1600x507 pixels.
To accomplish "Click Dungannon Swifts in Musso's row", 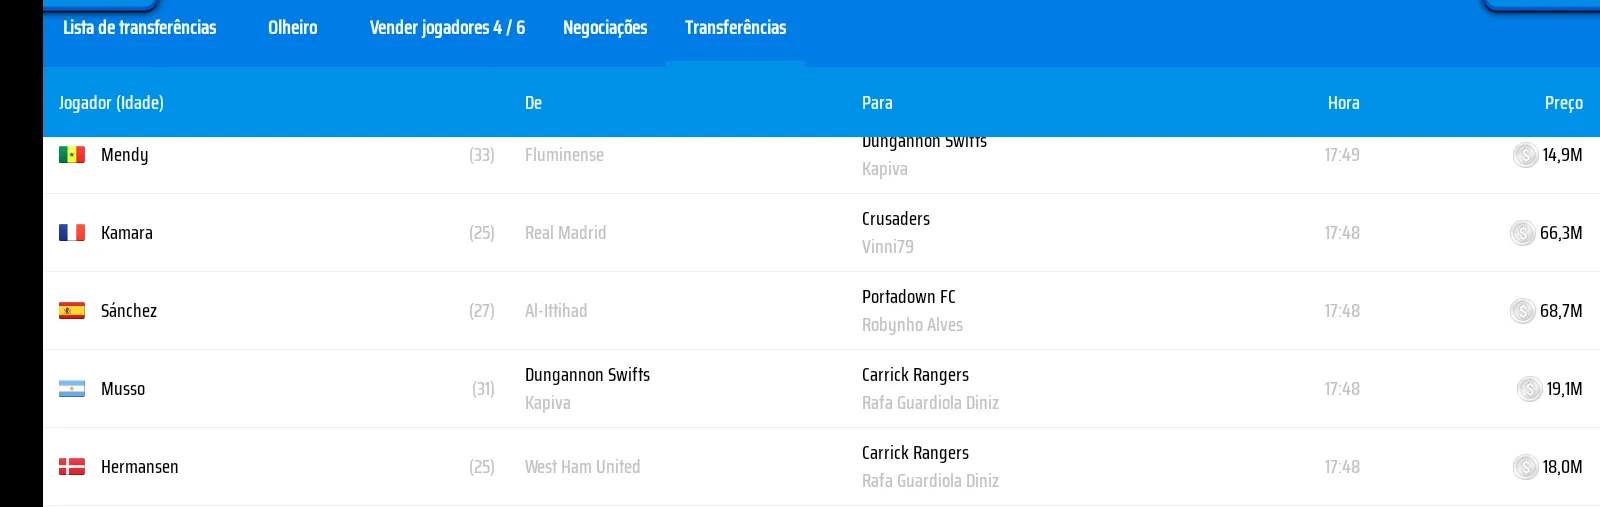I will pos(588,375).
